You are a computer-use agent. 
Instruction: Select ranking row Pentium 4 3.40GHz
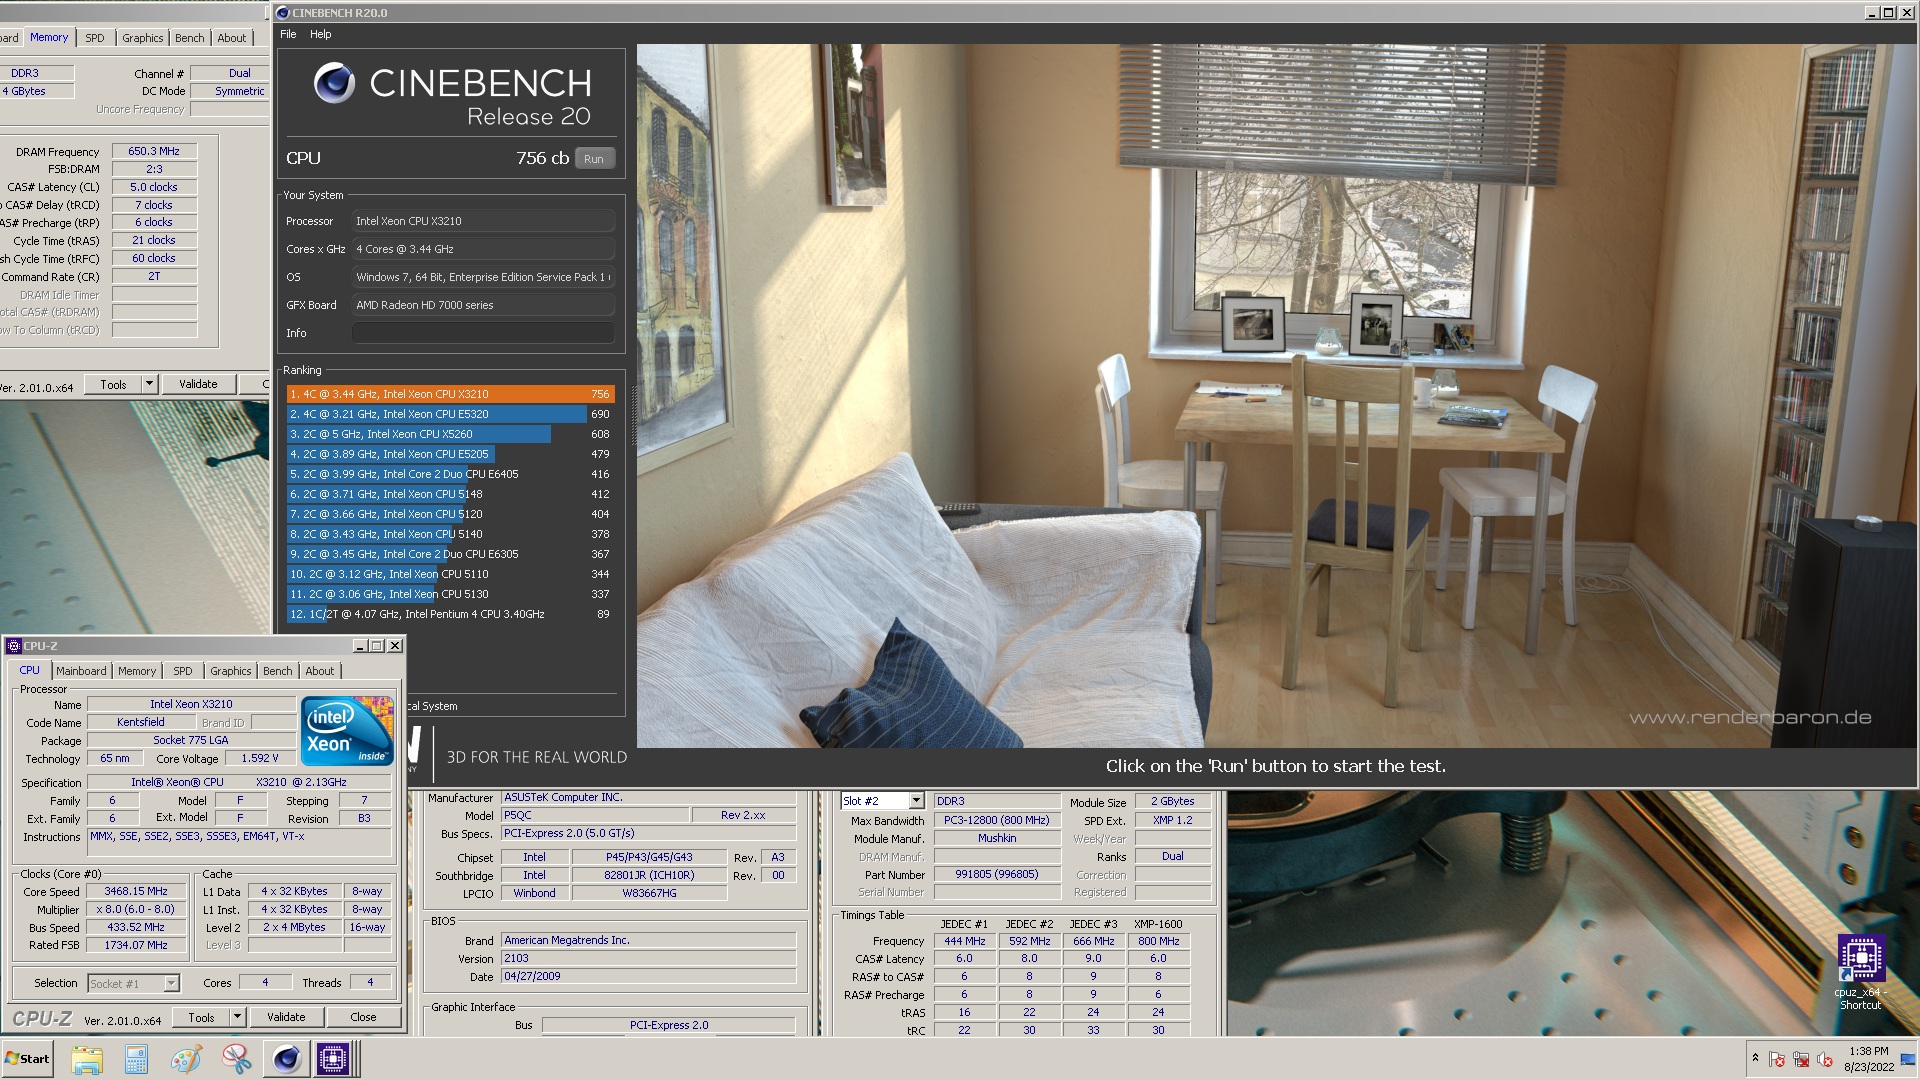tap(450, 614)
